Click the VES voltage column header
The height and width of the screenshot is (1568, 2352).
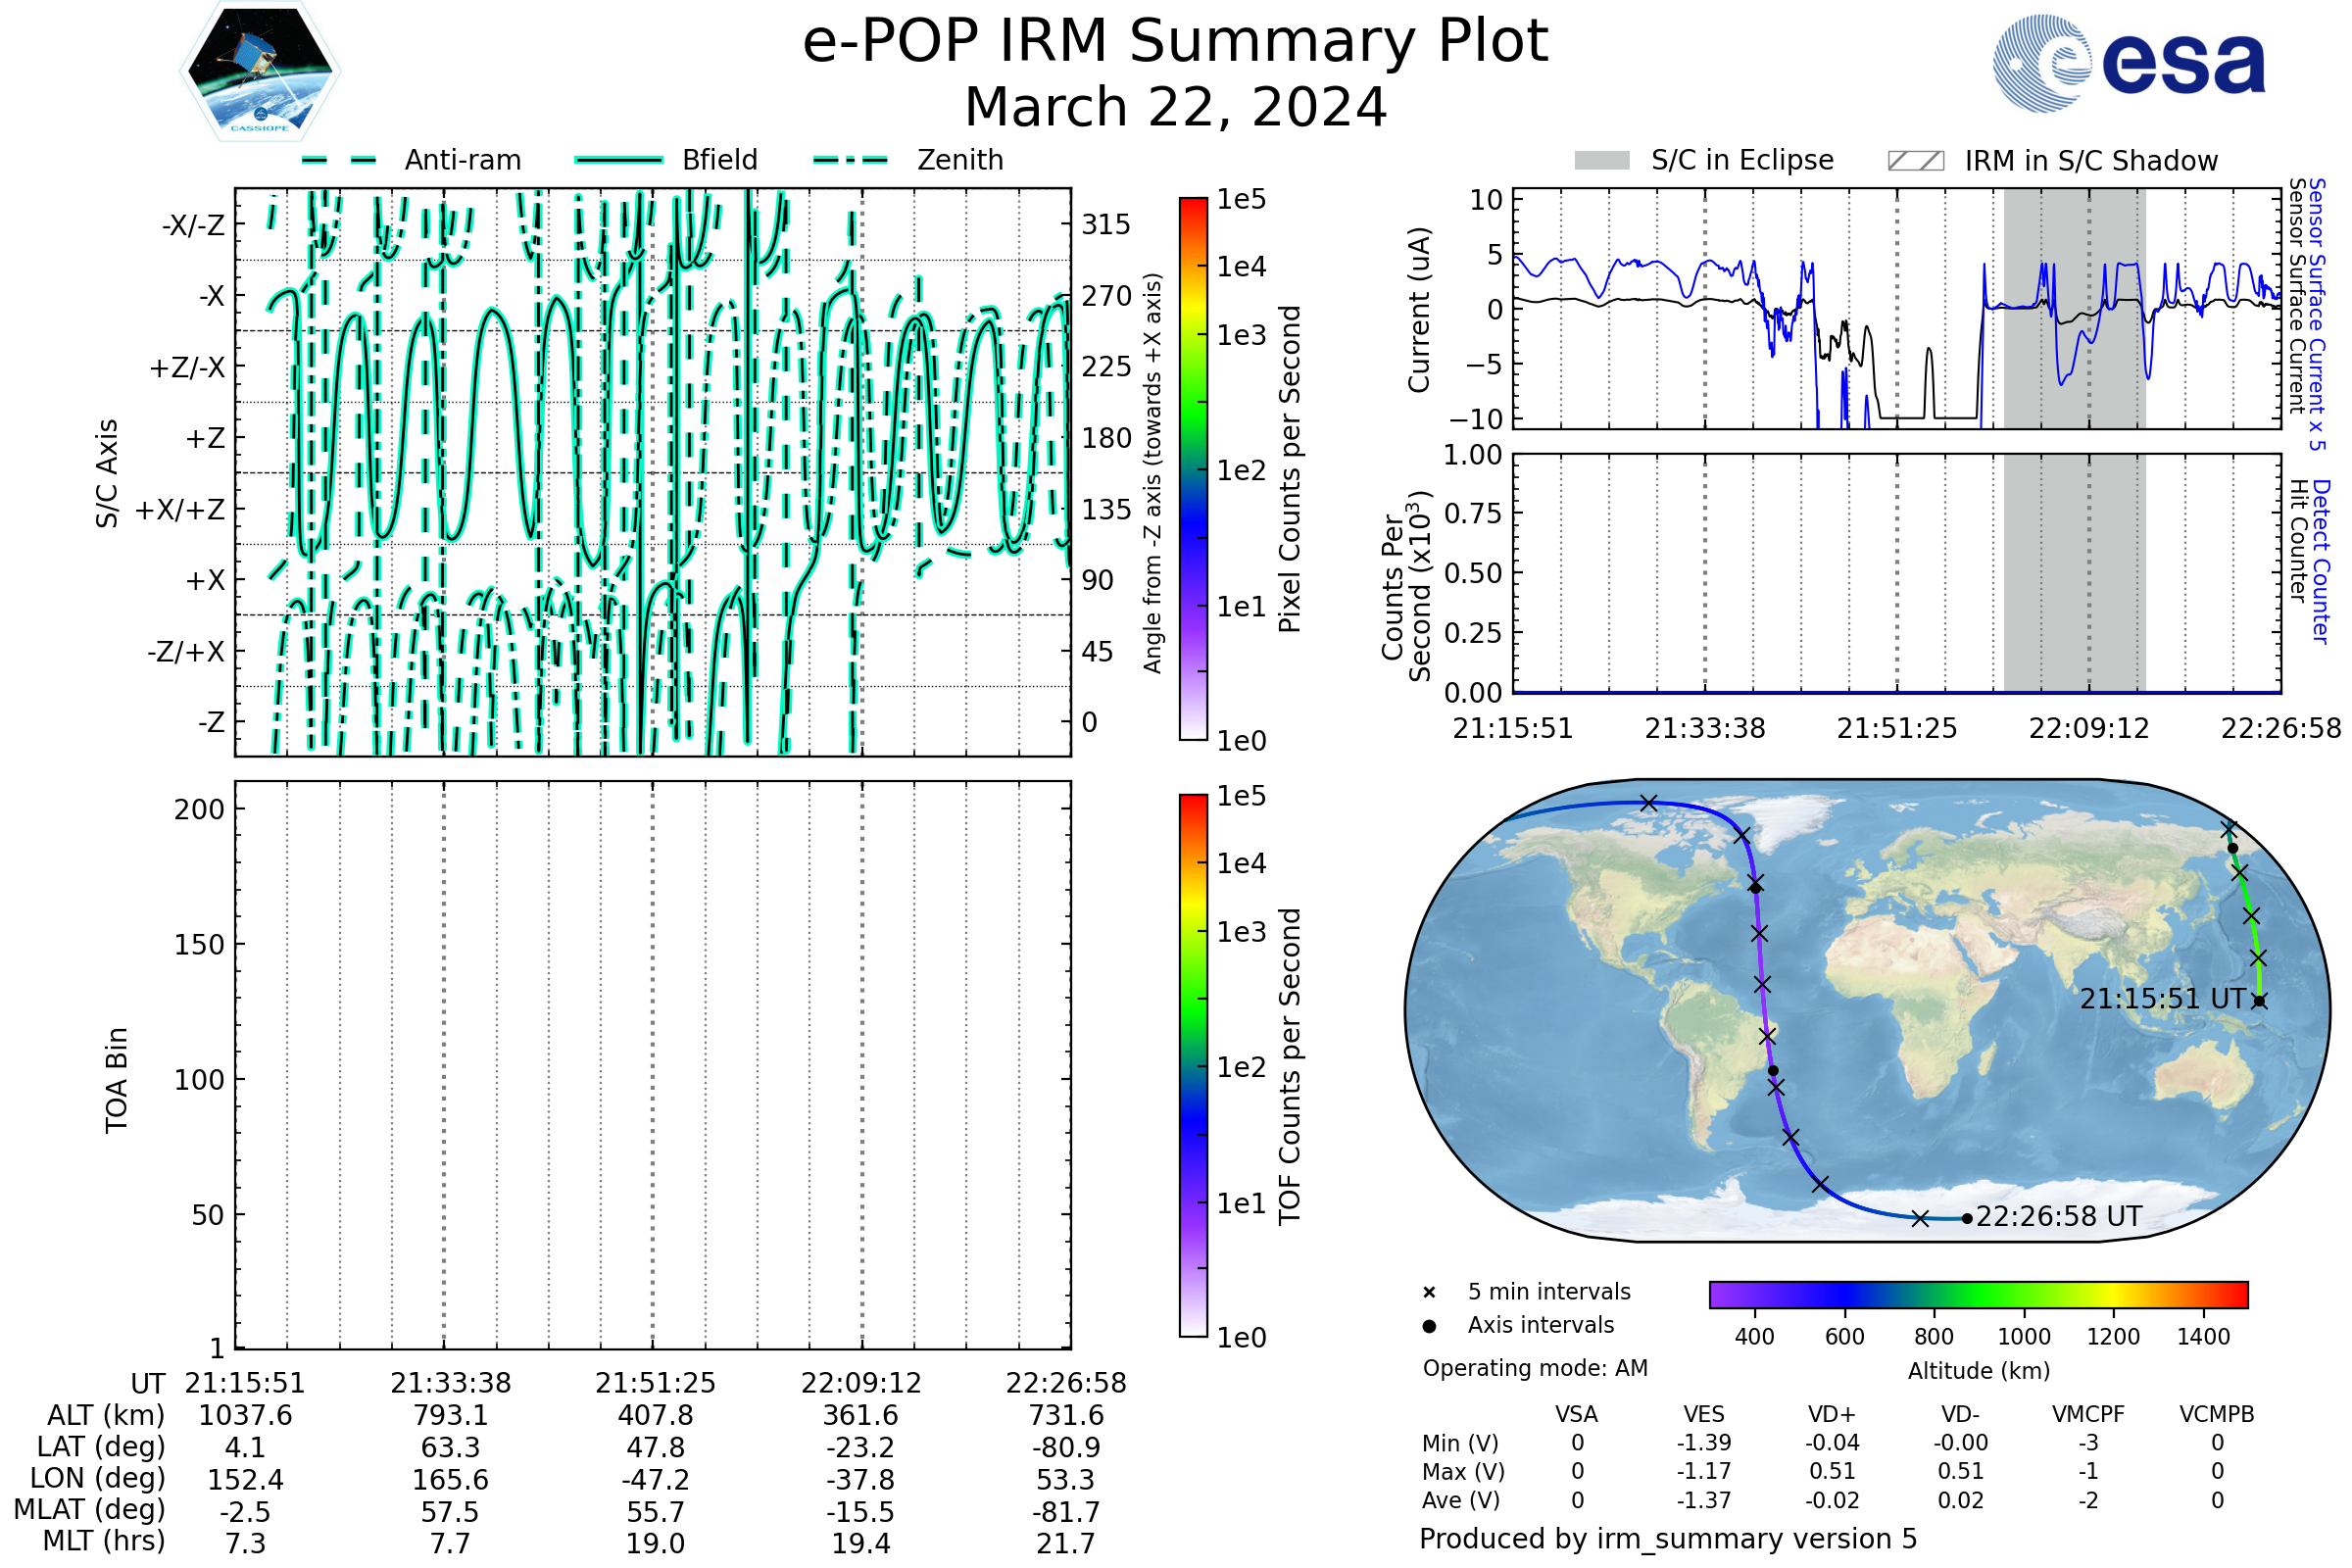1704,1414
